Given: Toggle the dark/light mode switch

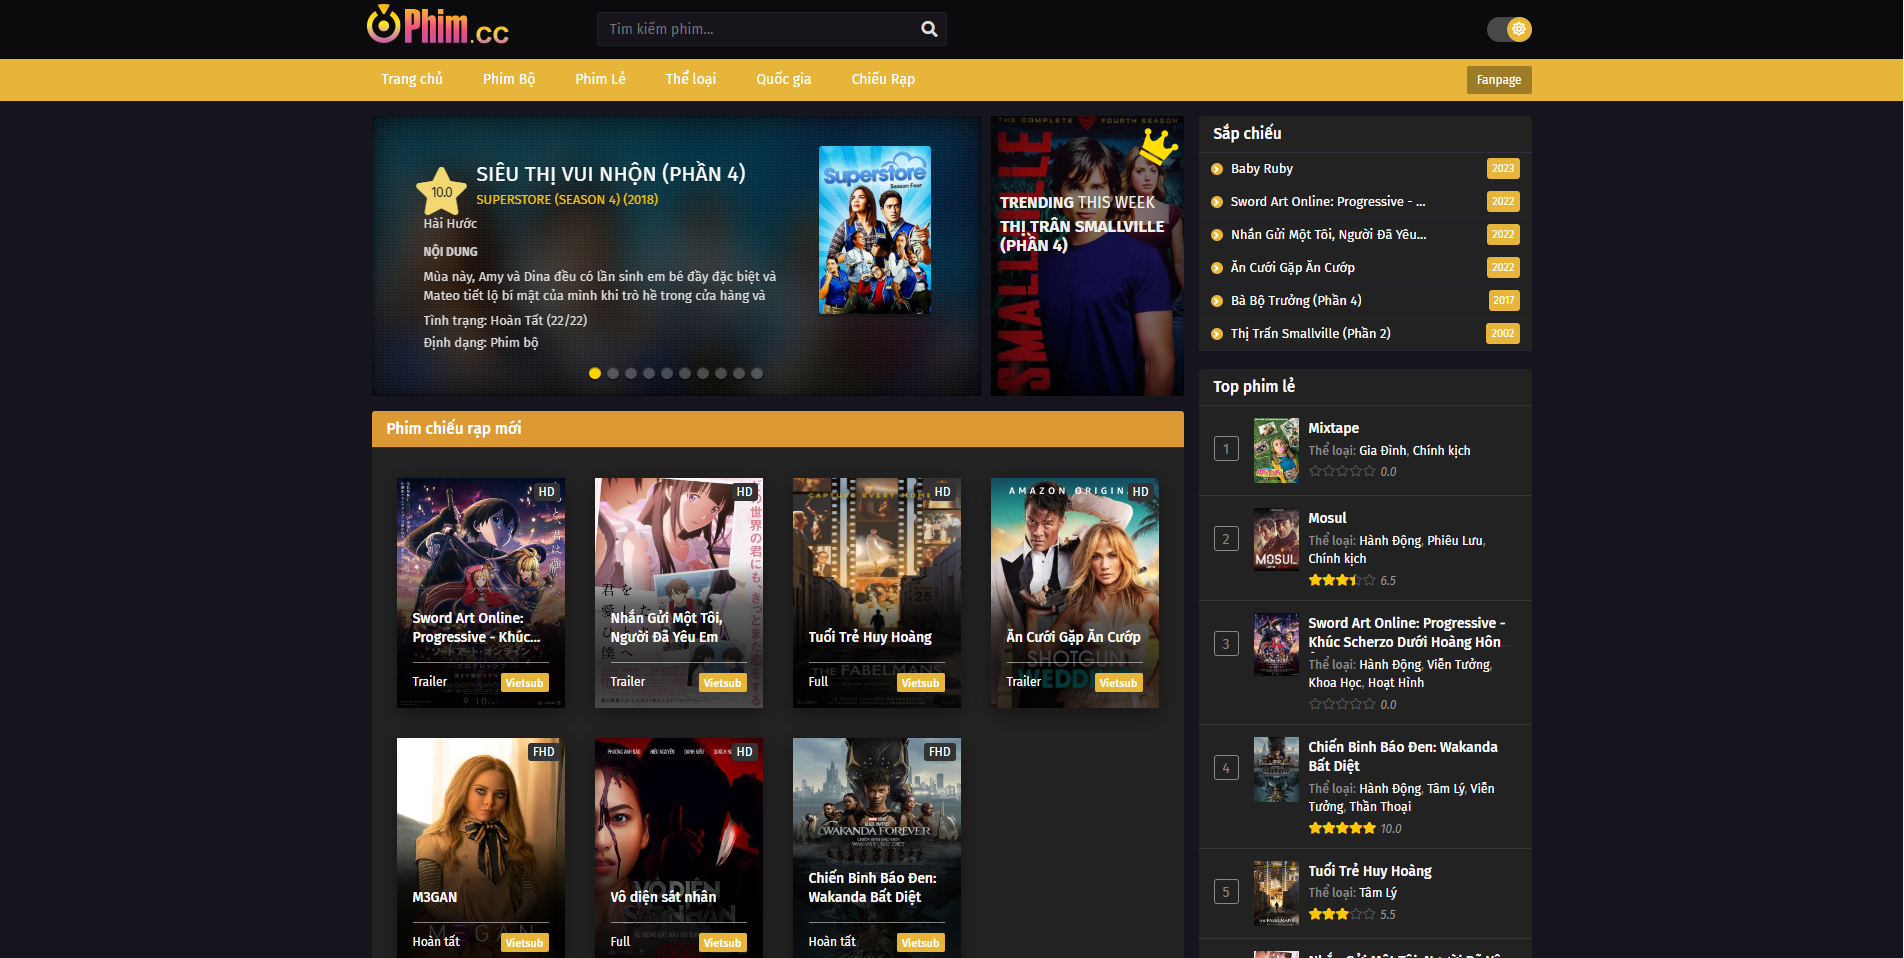Looking at the screenshot, I should pyautogui.click(x=1509, y=29).
